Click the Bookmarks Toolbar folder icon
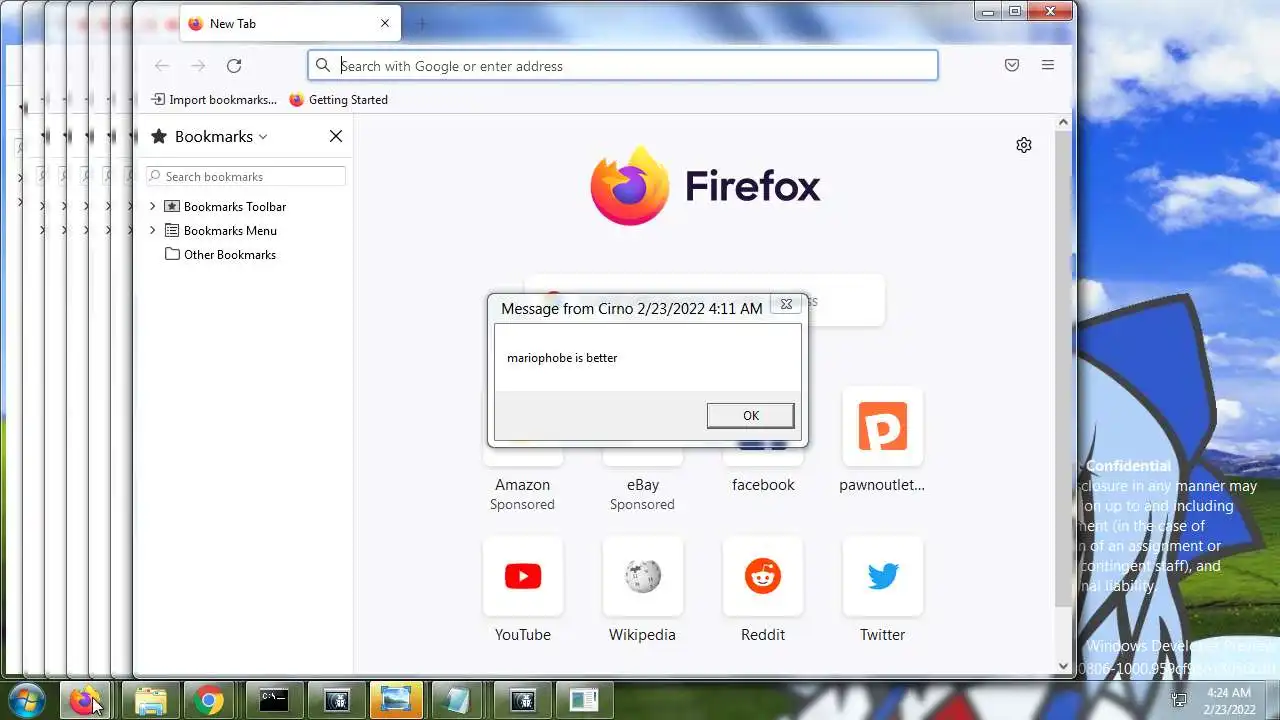The image size is (1280, 720). [x=172, y=206]
